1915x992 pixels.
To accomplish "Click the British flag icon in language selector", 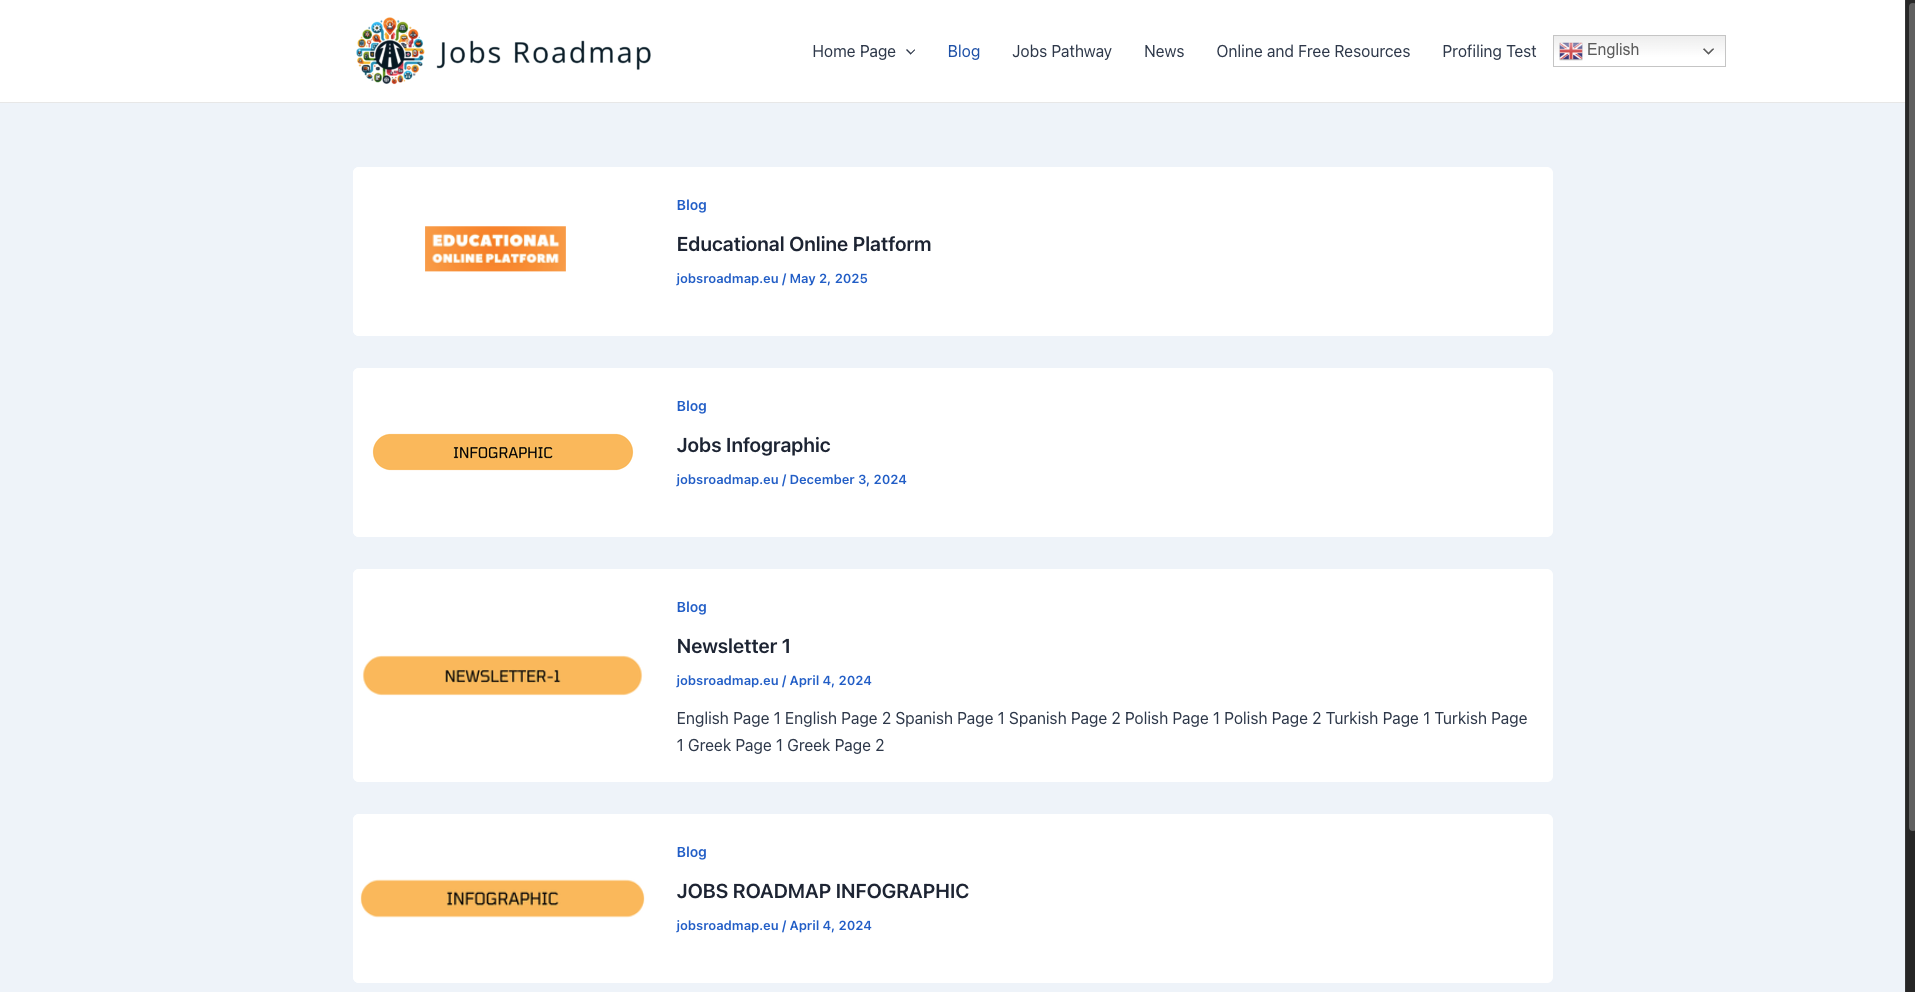I will (x=1571, y=50).
